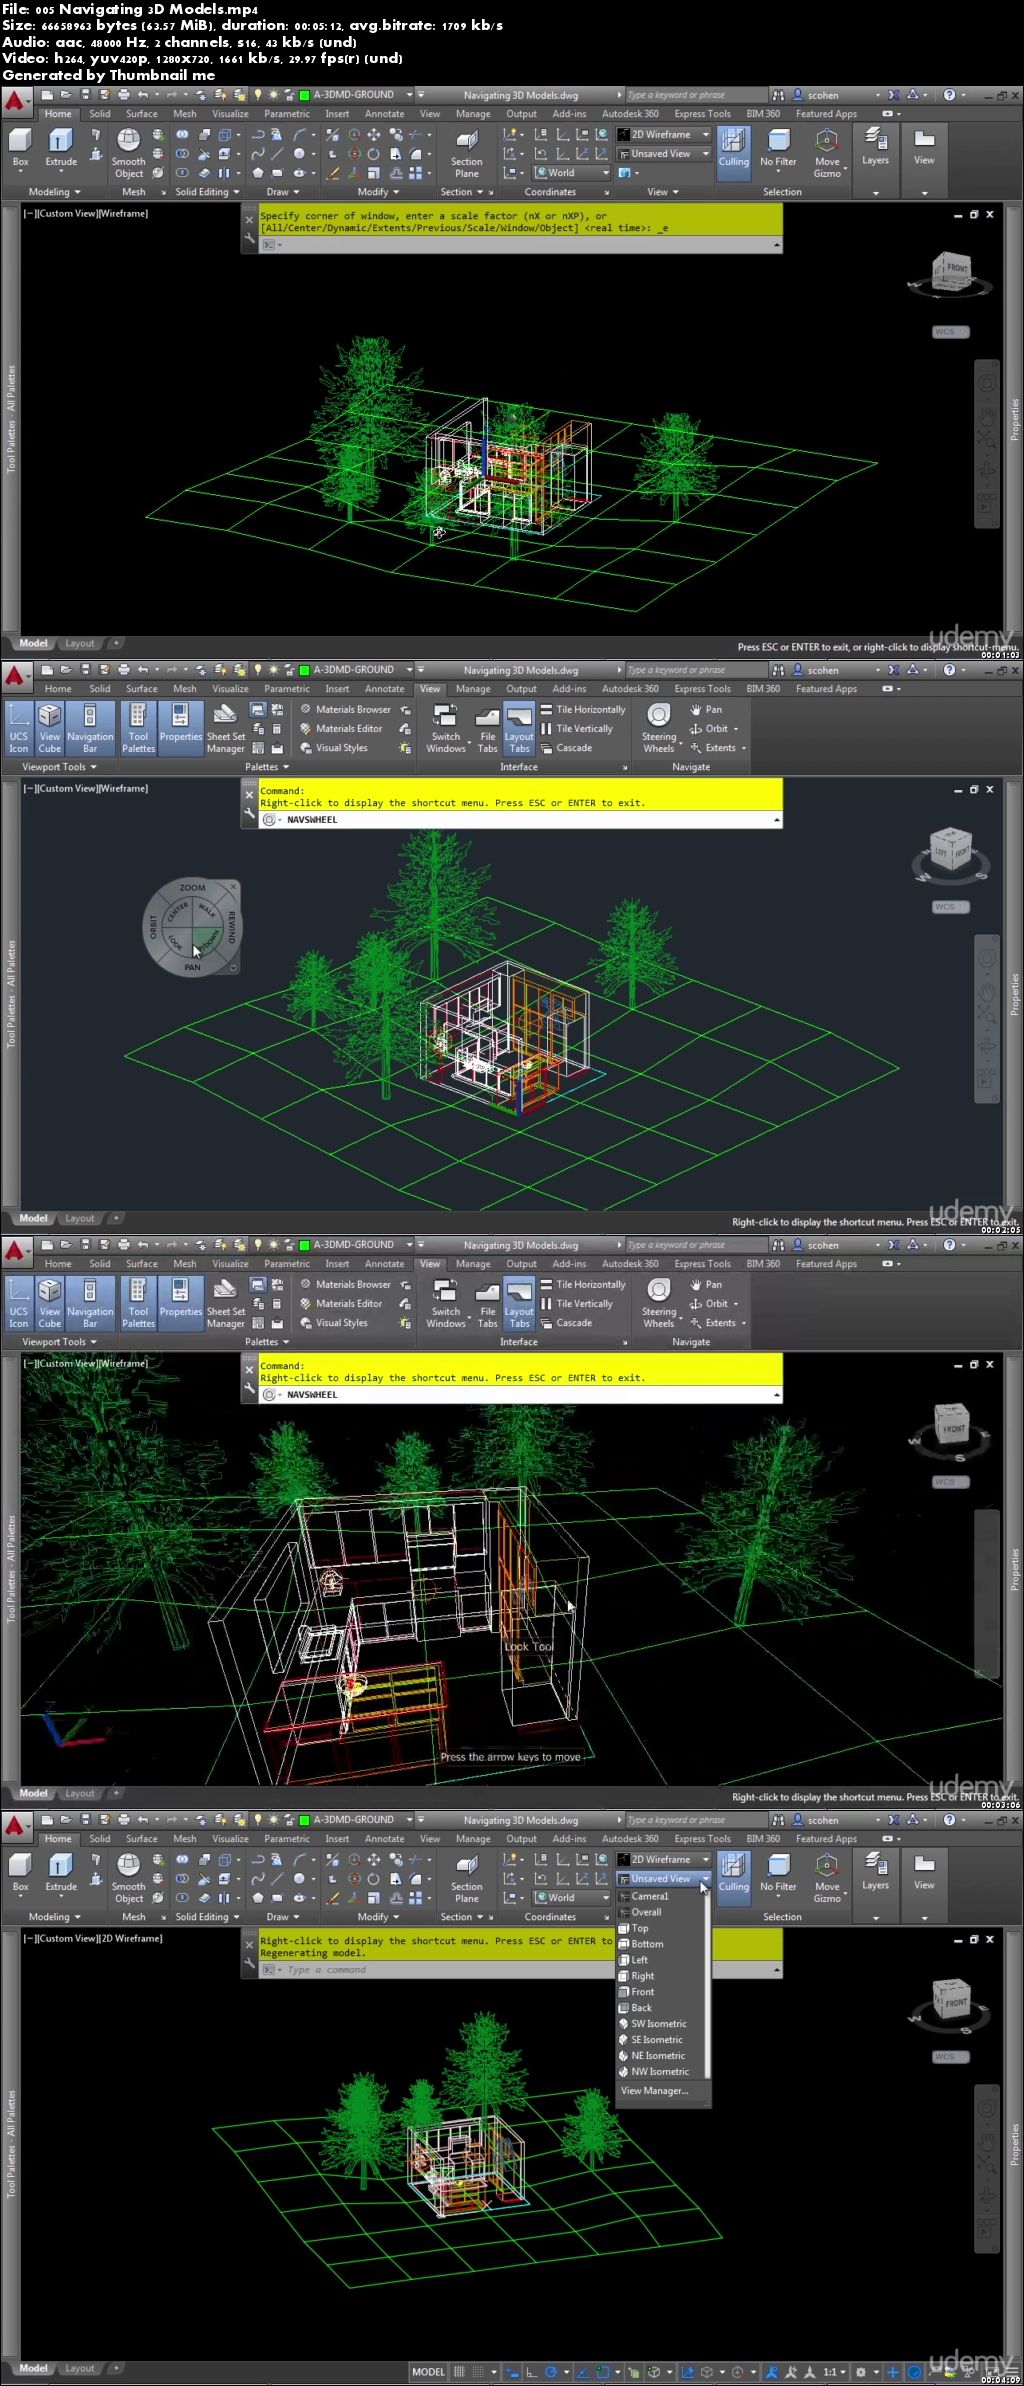1024x2386 pixels.
Task: Open the Unsaved View dropdown in top frame
Action: point(662,154)
